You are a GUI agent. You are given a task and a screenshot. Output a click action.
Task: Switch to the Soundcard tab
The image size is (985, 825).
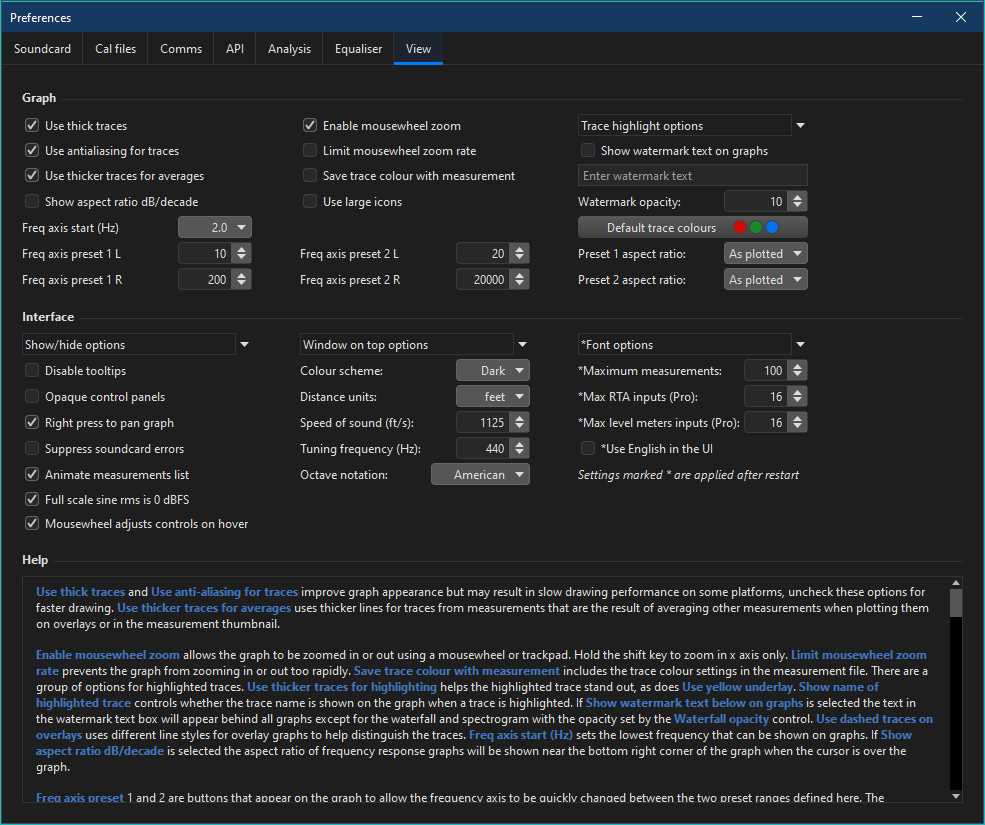click(x=42, y=49)
